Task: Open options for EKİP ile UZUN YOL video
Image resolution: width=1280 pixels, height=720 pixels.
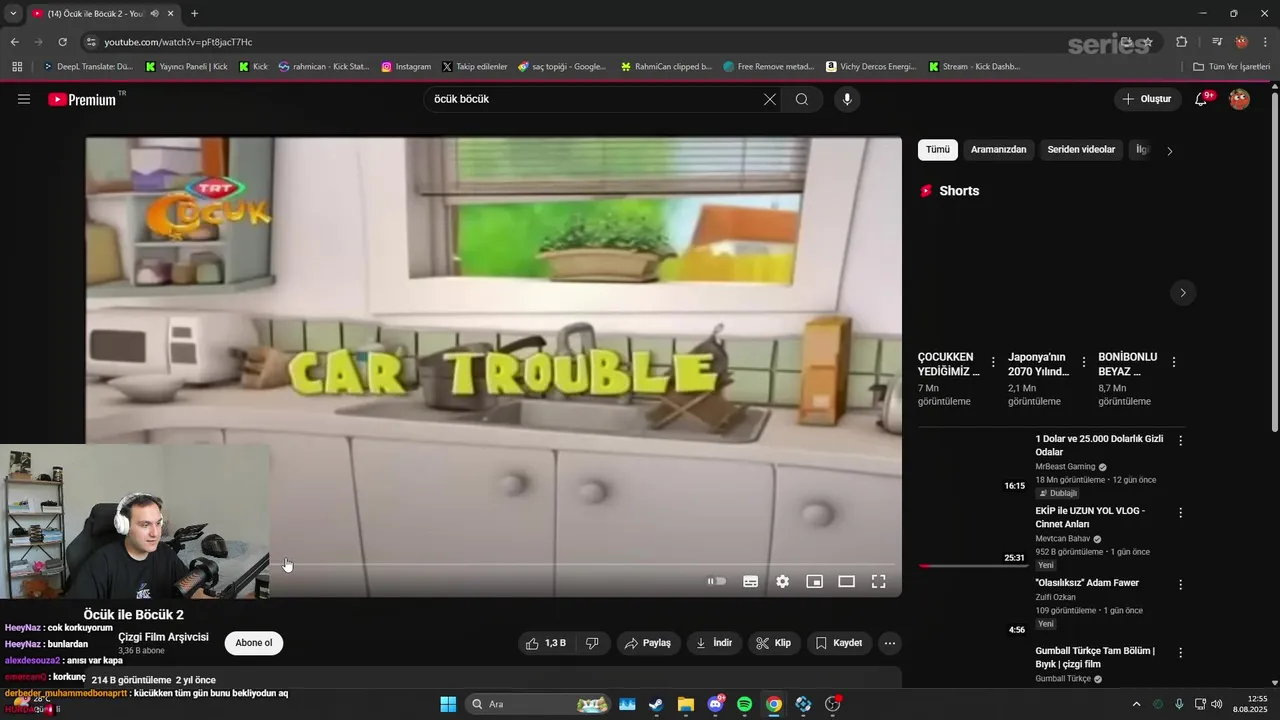Action: pyautogui.click(x=1180, y=512)
